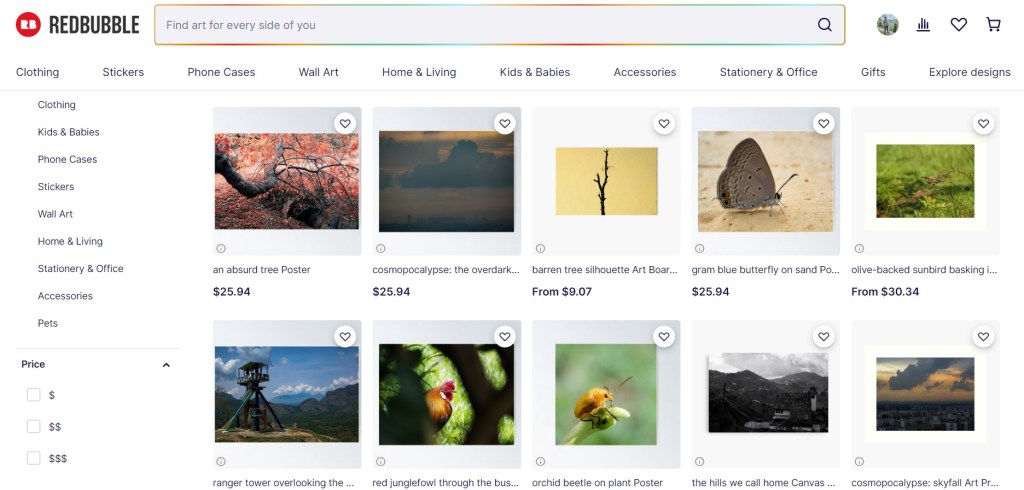Screen dimensions: 1024x490
Task: Tick the $$$ price checkbox
Action: tap(34, 458)
